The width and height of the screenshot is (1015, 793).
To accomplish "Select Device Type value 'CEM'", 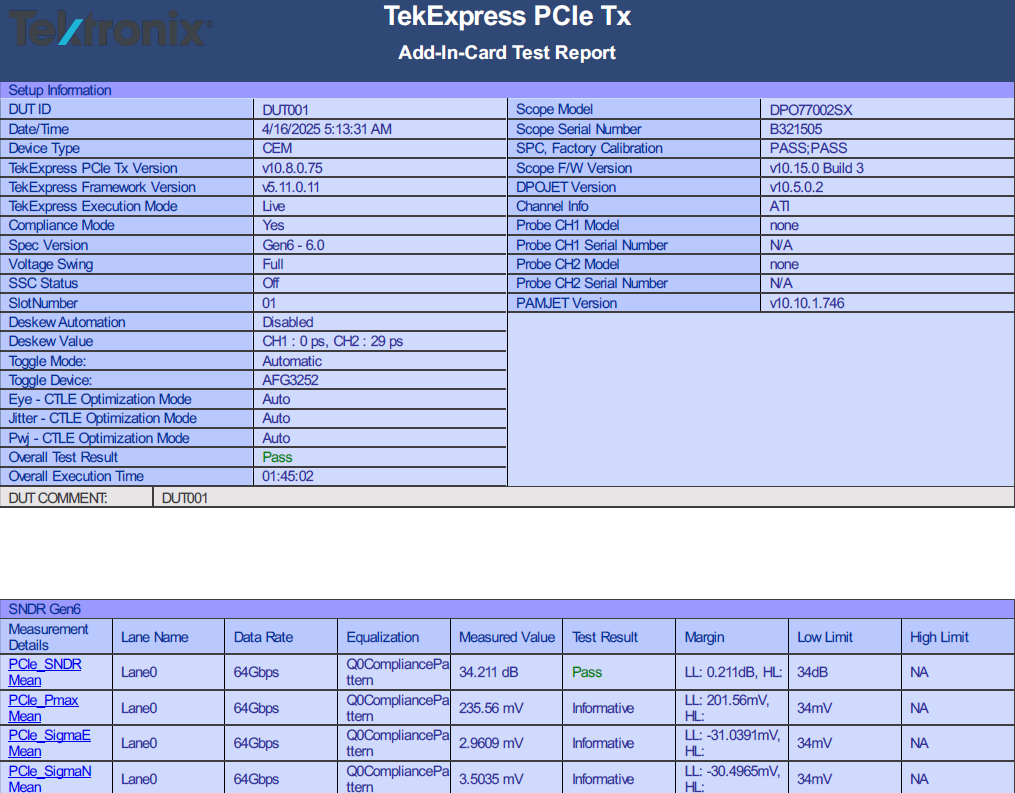I will (x=277, y=148).
